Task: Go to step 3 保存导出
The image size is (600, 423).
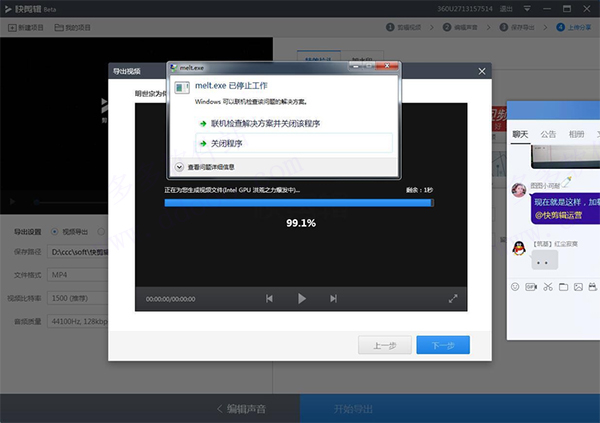Action: [x=517, y=27]
